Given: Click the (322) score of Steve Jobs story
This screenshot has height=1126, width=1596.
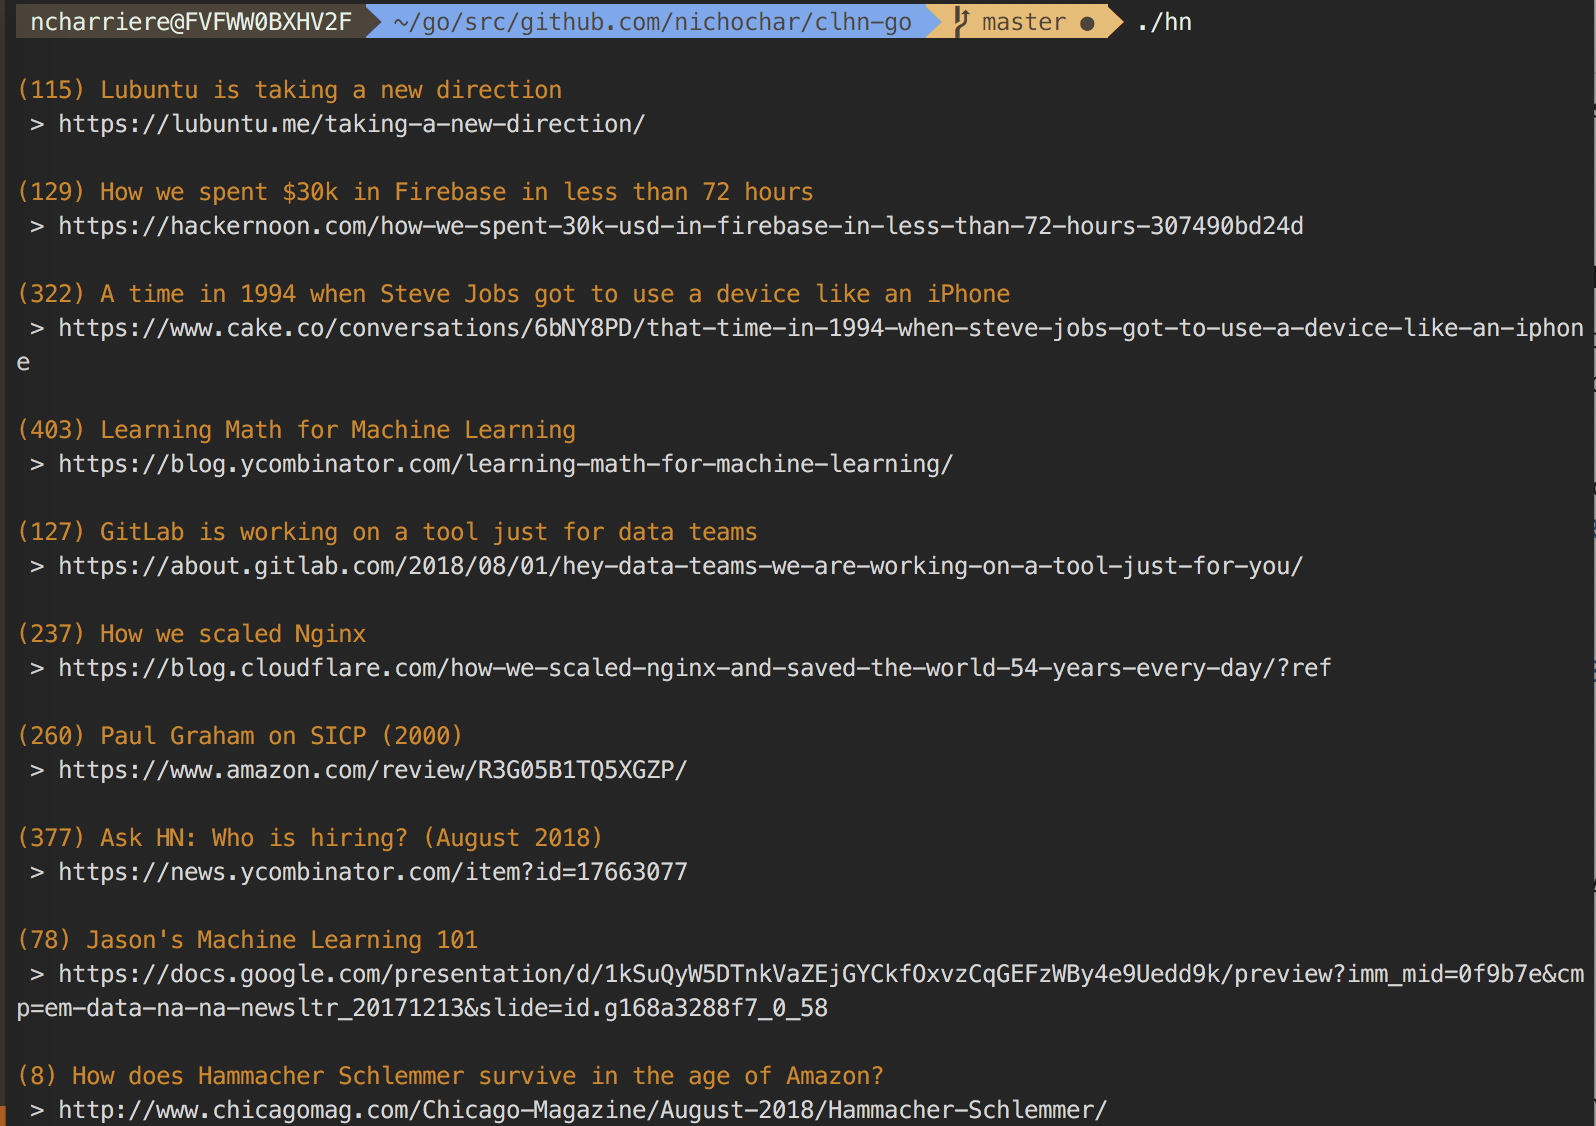Looking at the screenshot, I should [51, 294].
